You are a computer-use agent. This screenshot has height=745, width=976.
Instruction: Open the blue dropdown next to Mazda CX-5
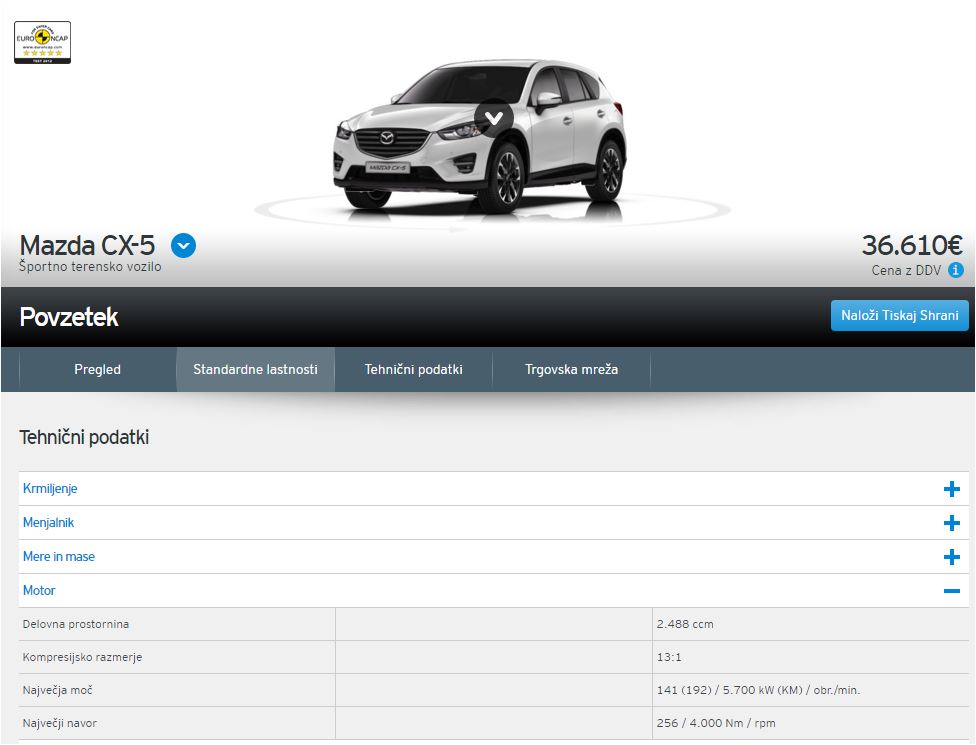pyautogui.click(x=184, y=246)
